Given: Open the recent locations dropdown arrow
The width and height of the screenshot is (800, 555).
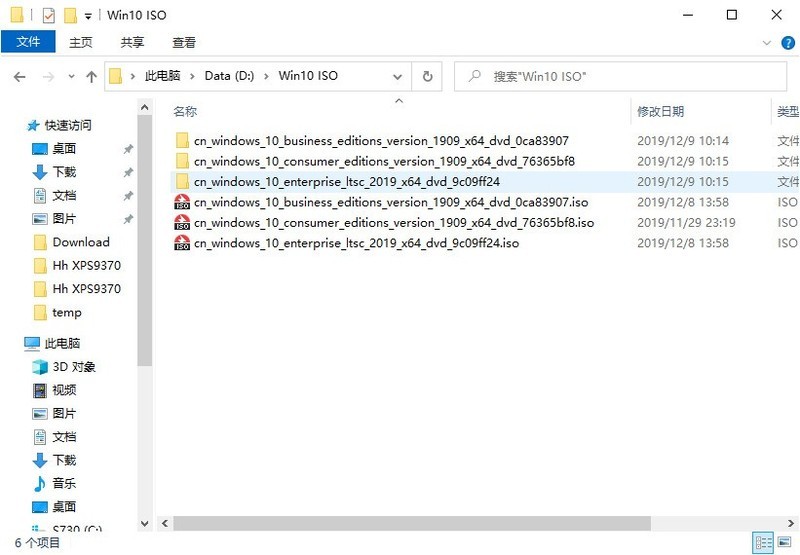Looking at the screenshot, I should [x=71, y=77].
